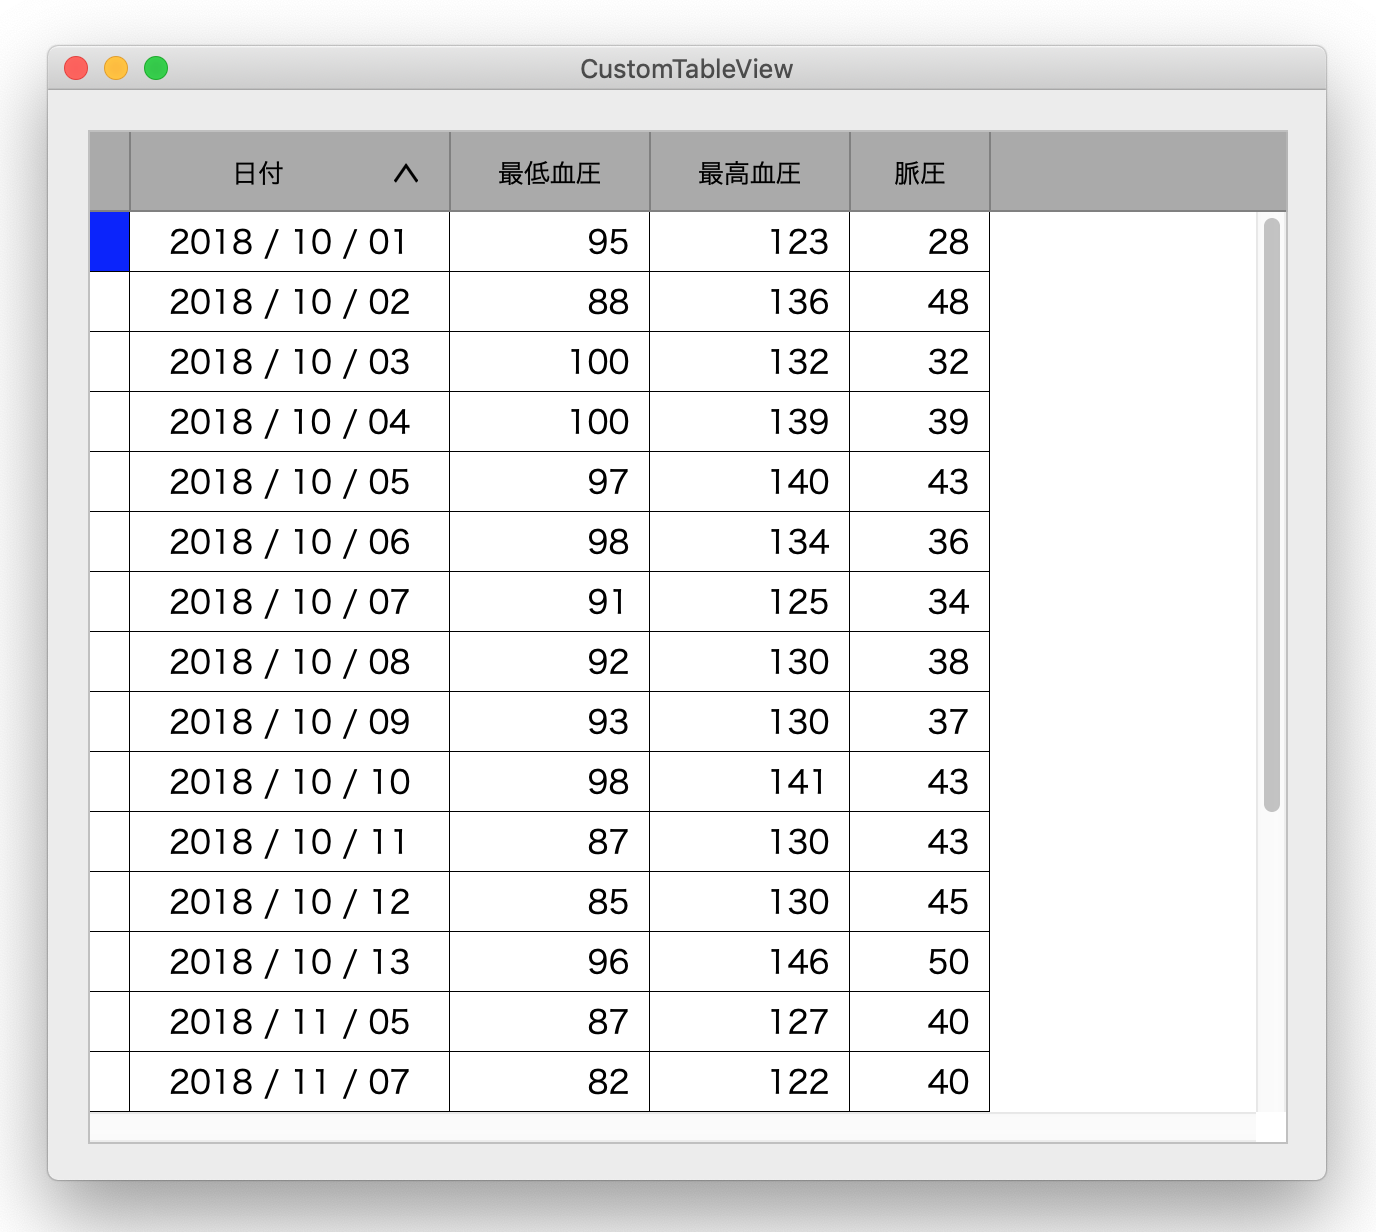
Task: Click the selection checkbox beside 2018 / 10 / 12
Action: [x=109, y=902]
